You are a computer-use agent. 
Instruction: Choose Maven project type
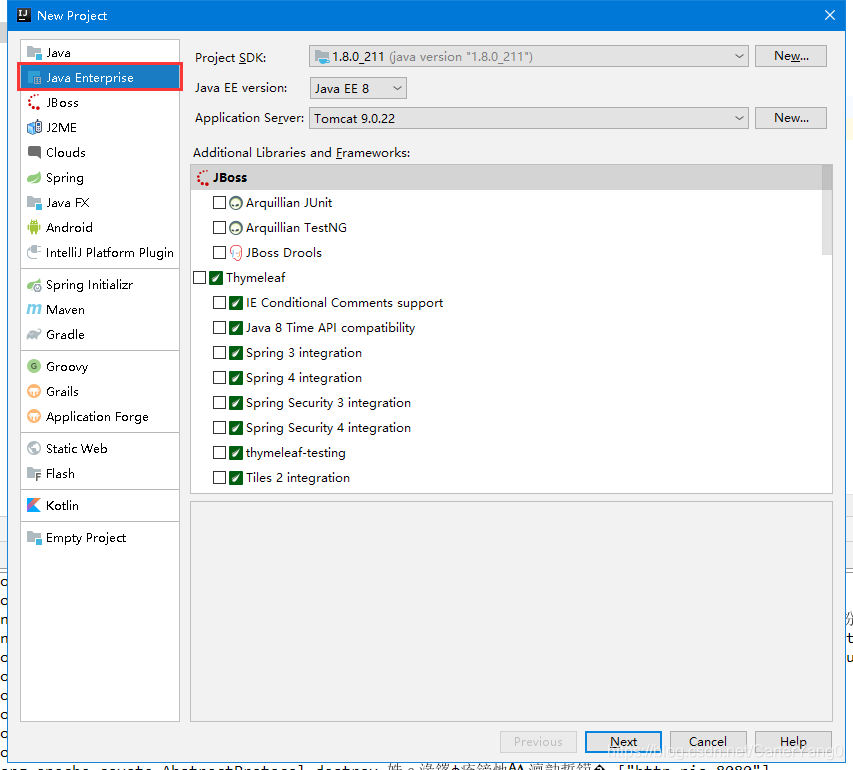tap(100, 310)
